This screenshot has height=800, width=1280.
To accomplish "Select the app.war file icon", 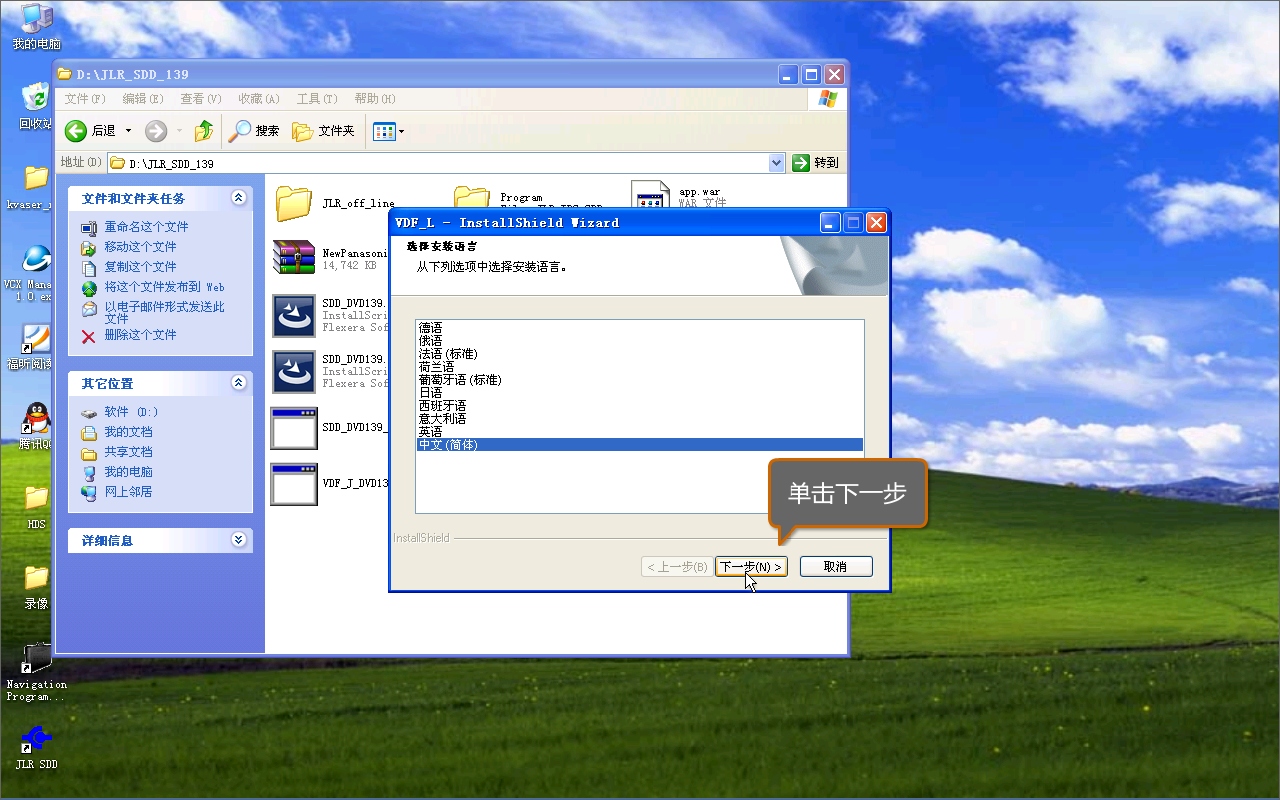I will click(x=650, y=195).
